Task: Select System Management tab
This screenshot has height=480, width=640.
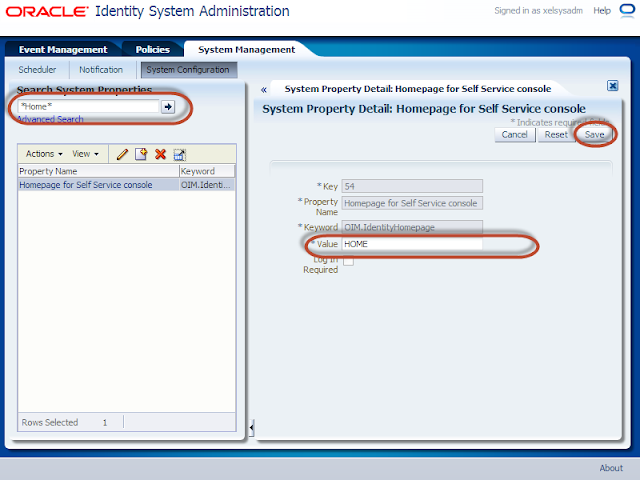Action: 246,49
